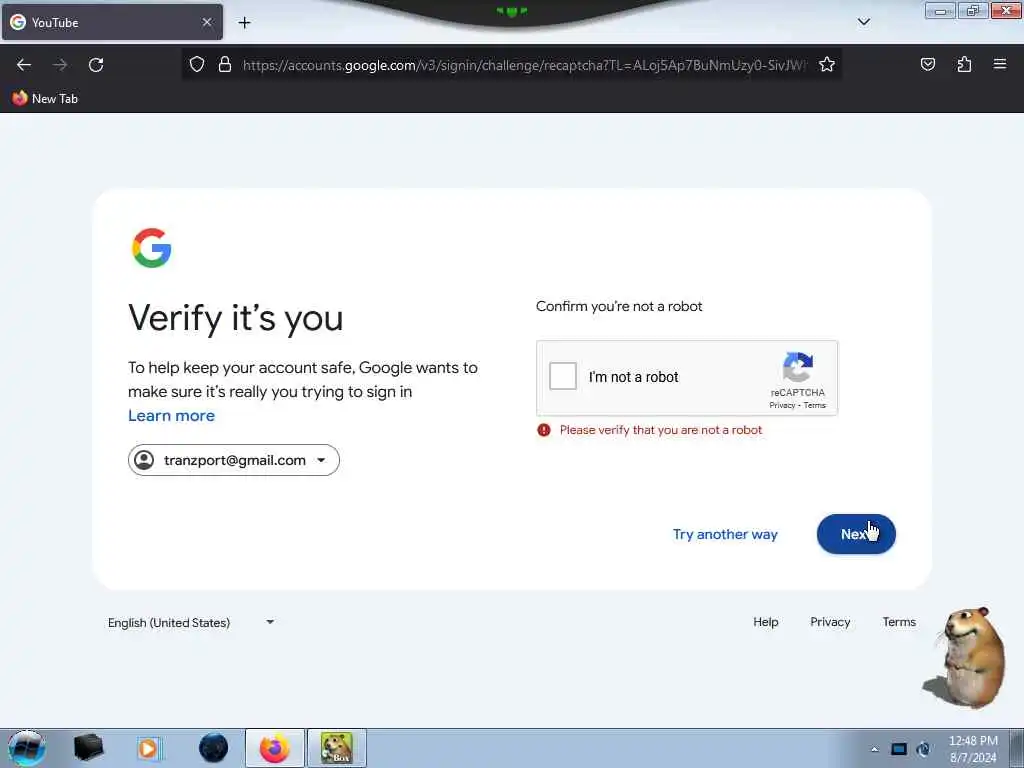Screen dimensions: 1024x768
Task: Open the Terms footer link
Action: [x=899, y=622]
